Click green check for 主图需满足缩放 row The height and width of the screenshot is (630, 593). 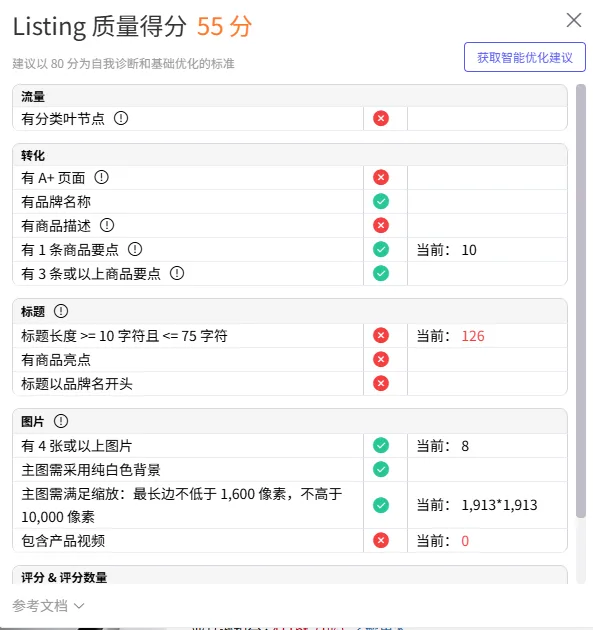381,505
